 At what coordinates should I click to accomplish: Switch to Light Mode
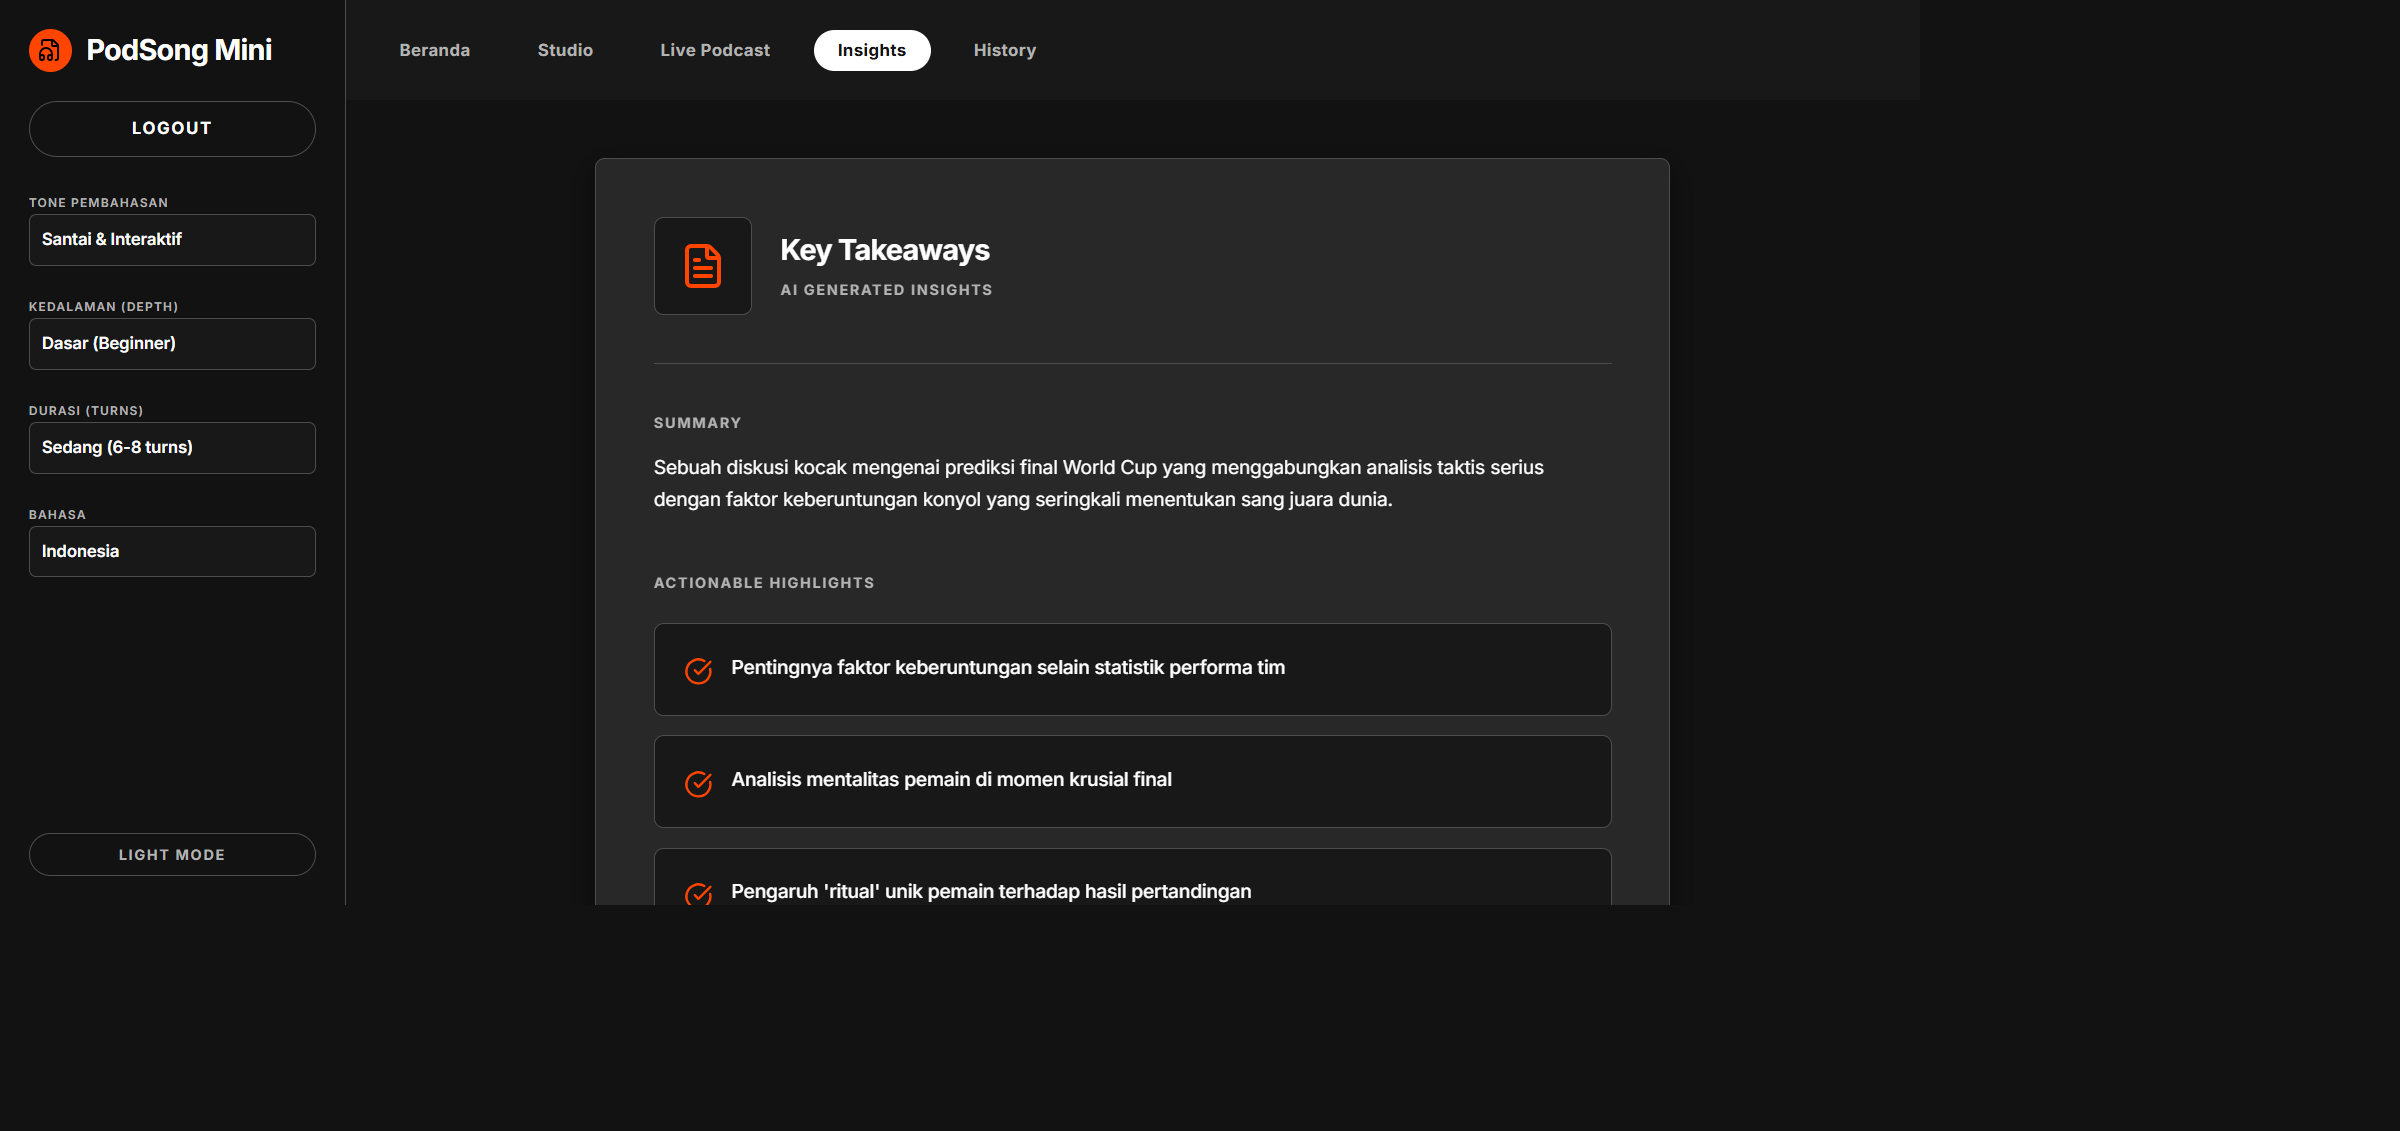click(x=172, y=854)
